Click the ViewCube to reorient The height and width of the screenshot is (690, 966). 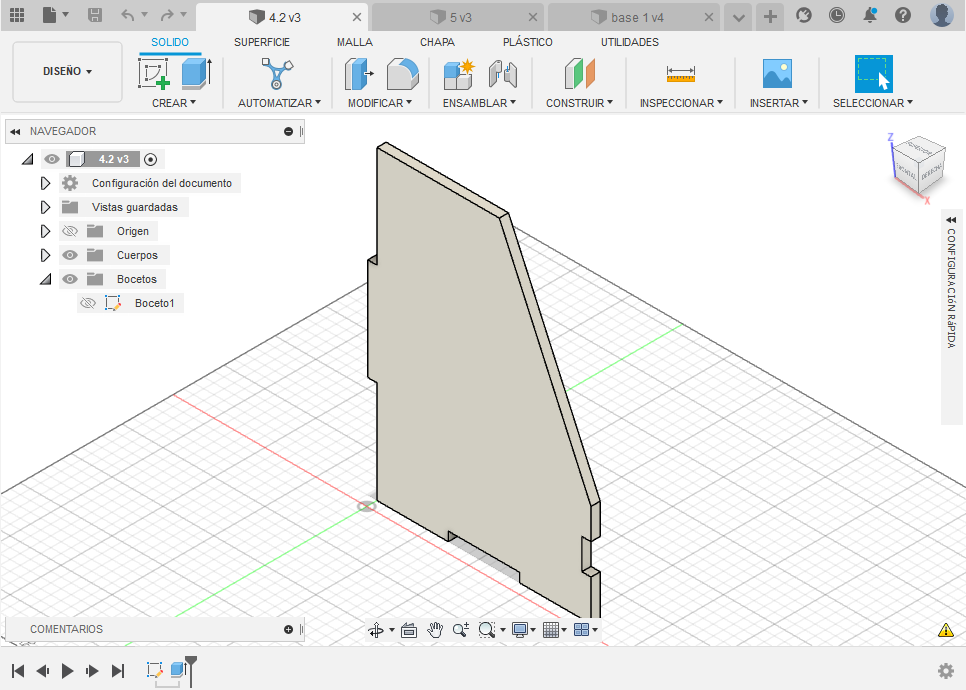(x=918, y=165)
